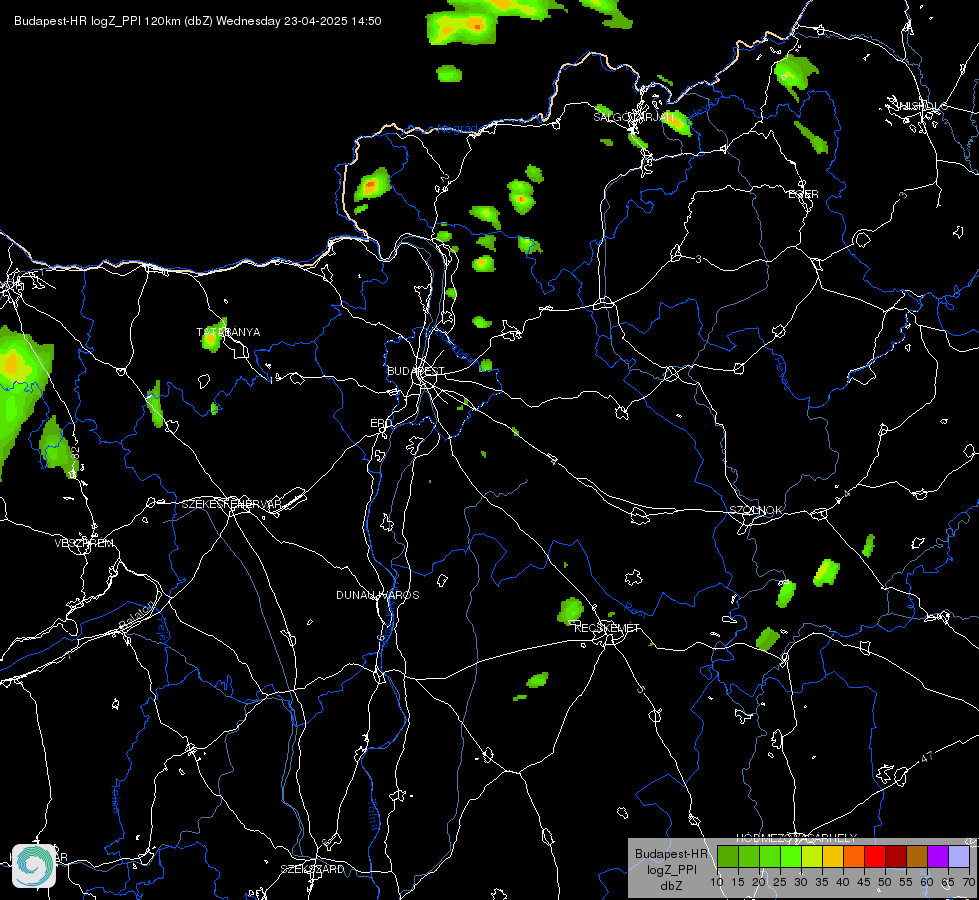Click the blue Balaton lake label

point(135,615)
